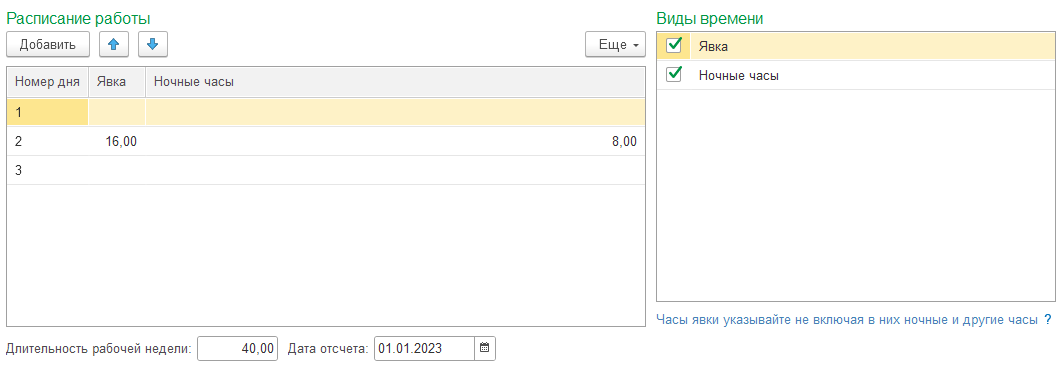Focus the Дата отсчета date field
This screenshot has height=367, width=1061.
(x=424, y=349)
